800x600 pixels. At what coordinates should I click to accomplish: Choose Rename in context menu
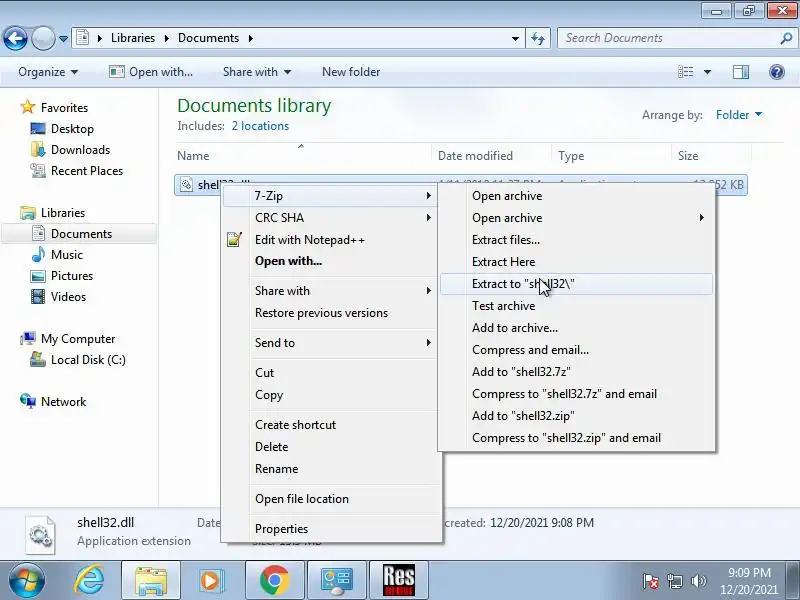(330, 469)
